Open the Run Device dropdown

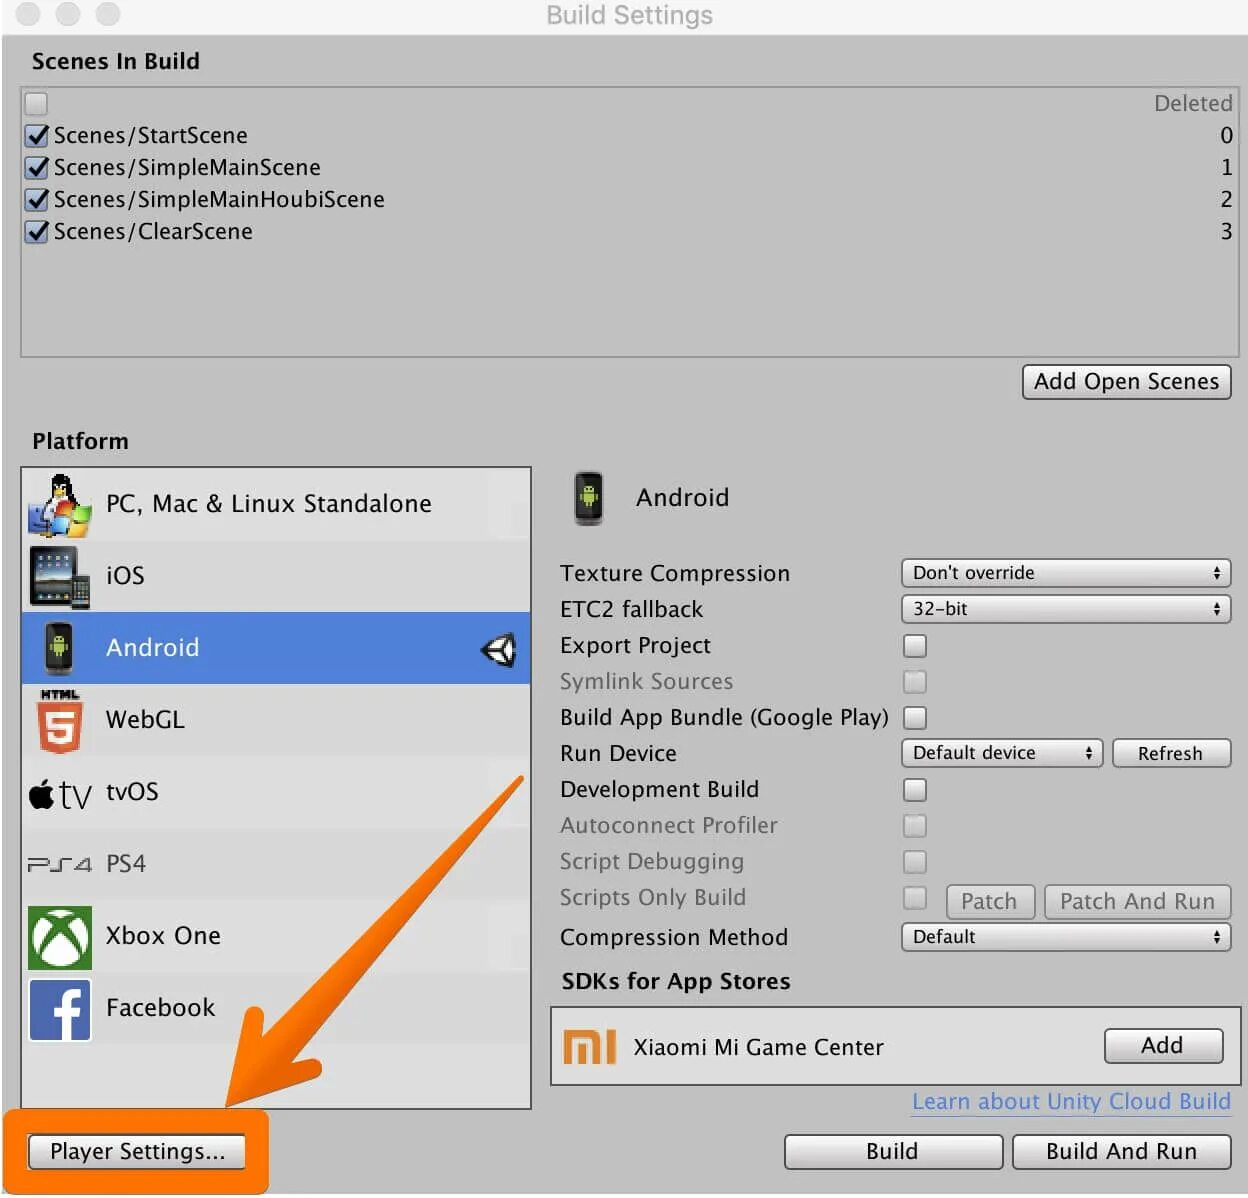(1002, 753)
